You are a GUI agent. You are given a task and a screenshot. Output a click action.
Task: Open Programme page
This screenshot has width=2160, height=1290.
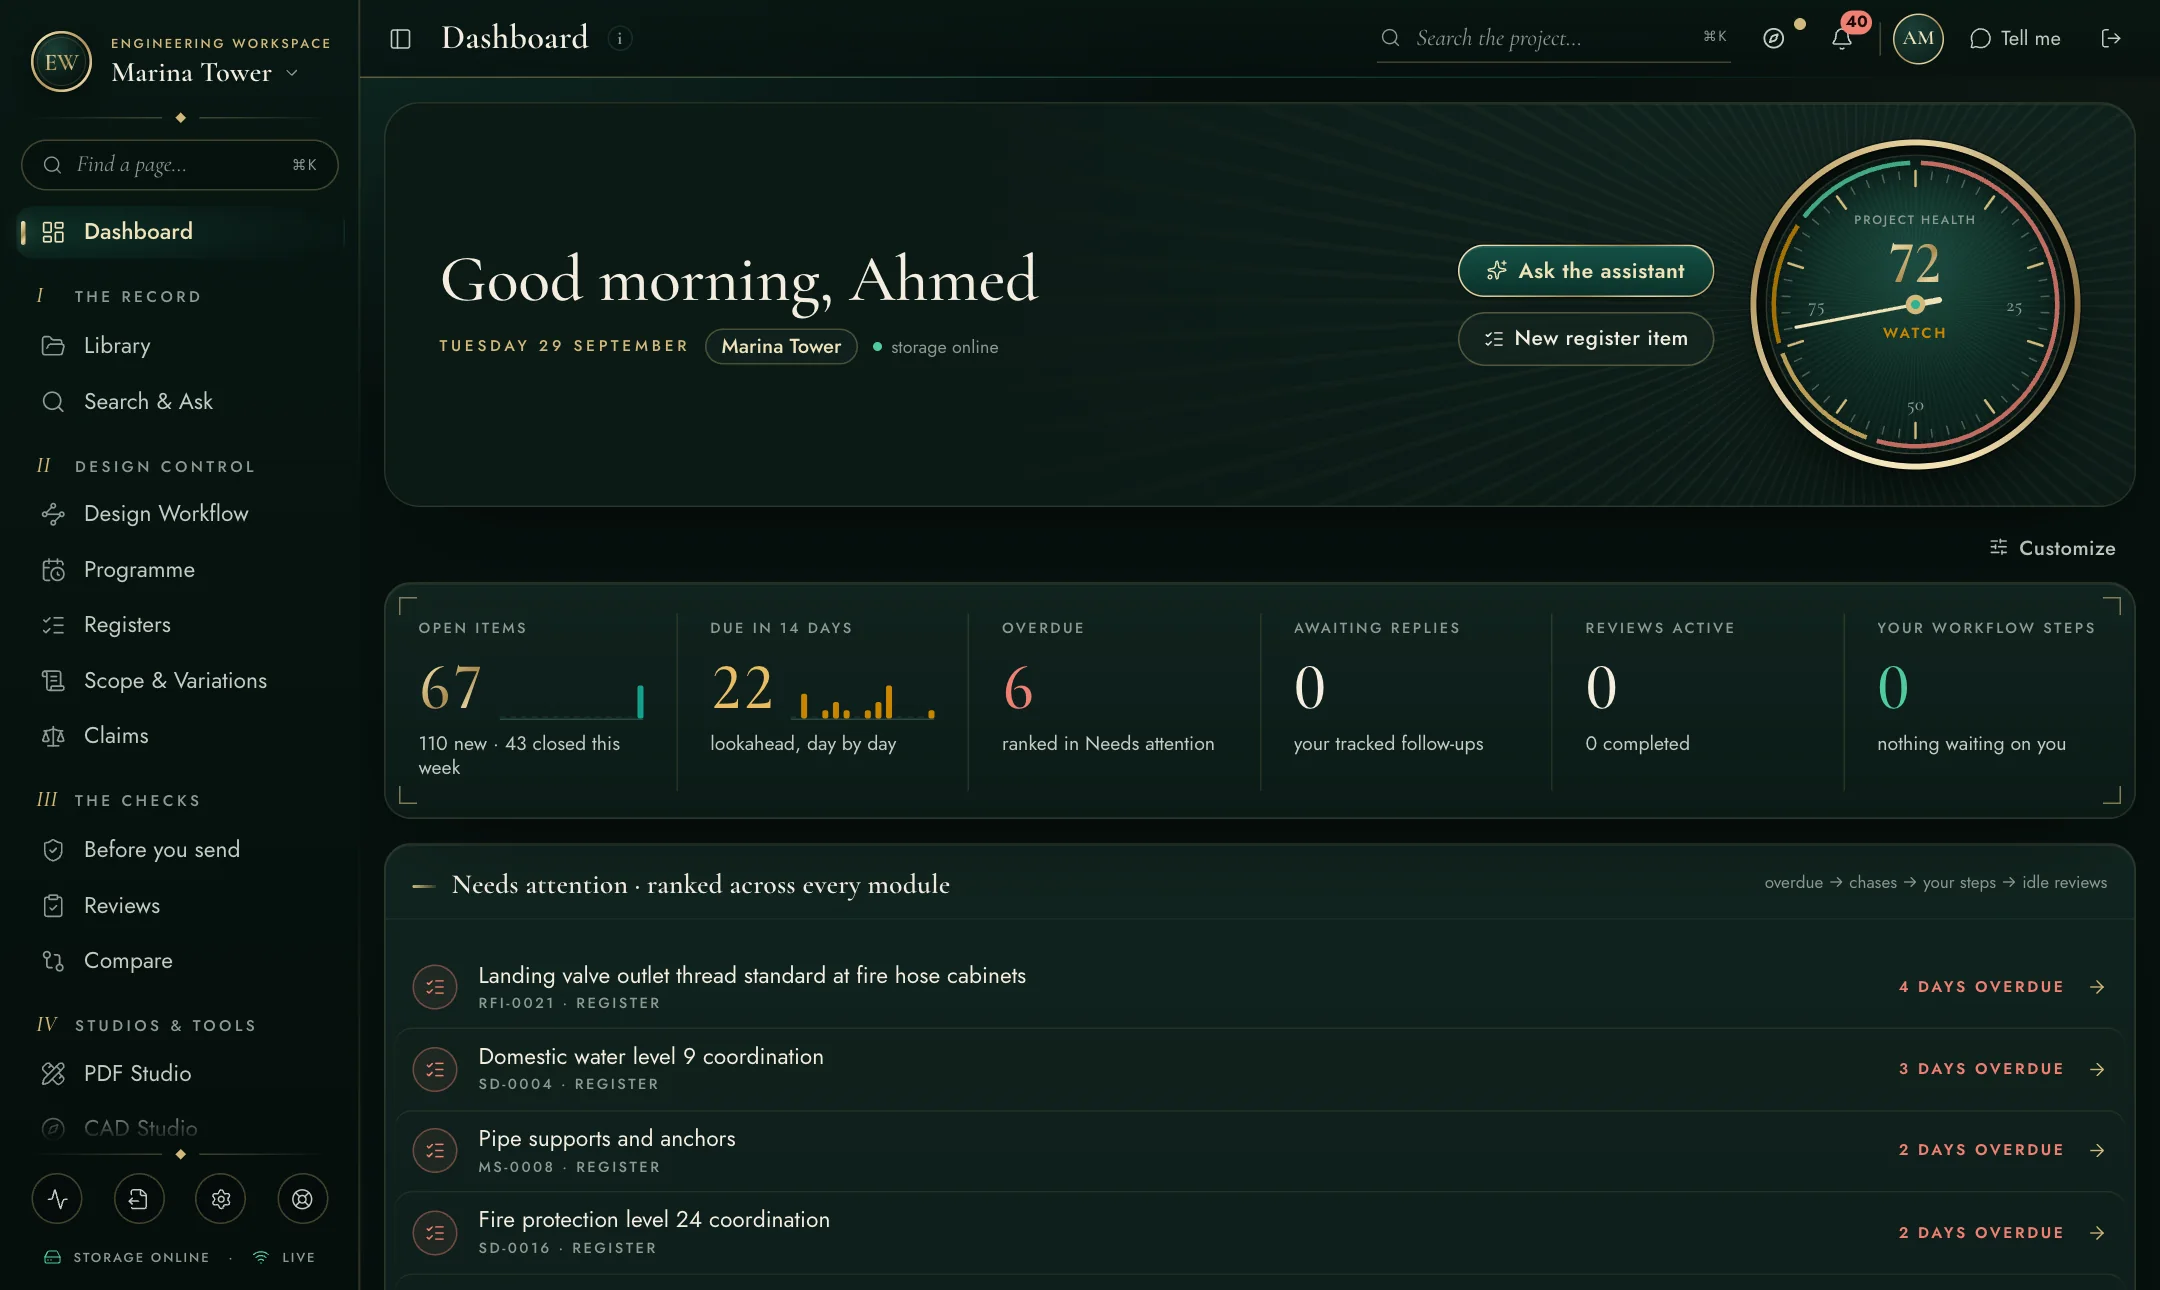180,570
